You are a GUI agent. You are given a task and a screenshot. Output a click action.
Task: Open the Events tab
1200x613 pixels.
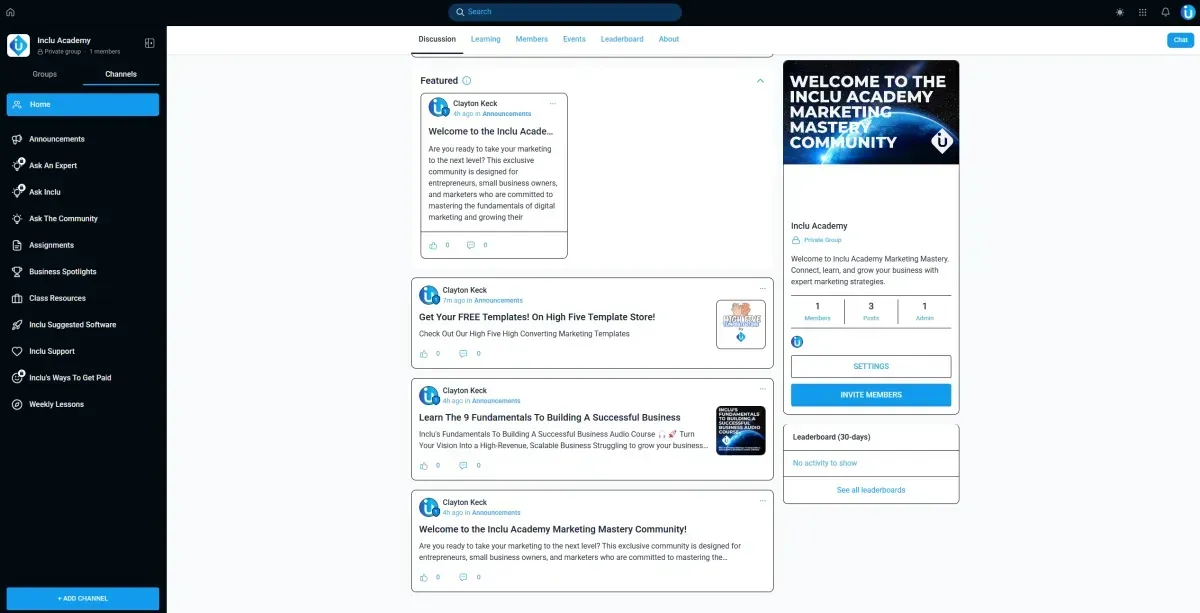(x=574, y=39)
